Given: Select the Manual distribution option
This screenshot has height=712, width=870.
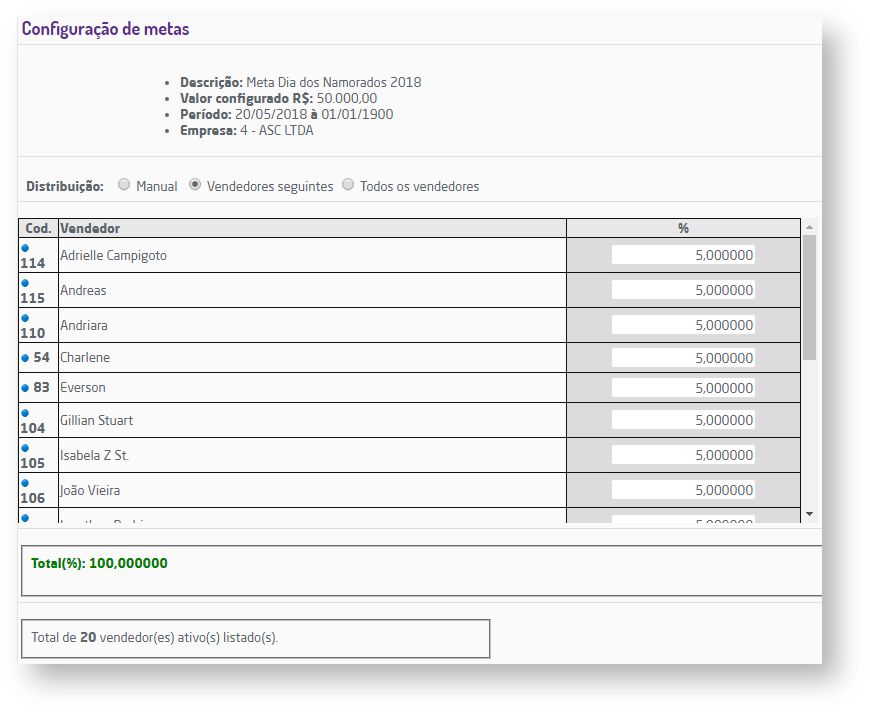Looking at the screenshot, I should click(x=124, y=185).
